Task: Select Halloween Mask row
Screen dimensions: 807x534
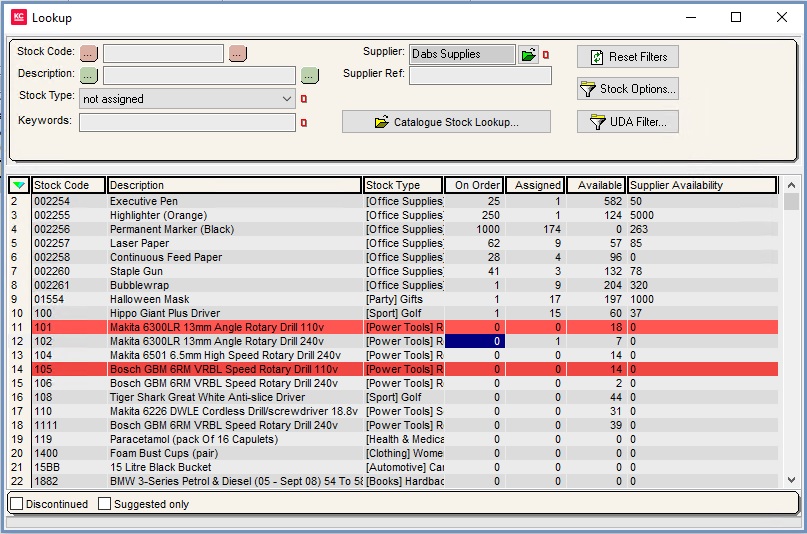Action: coord(393,299)
